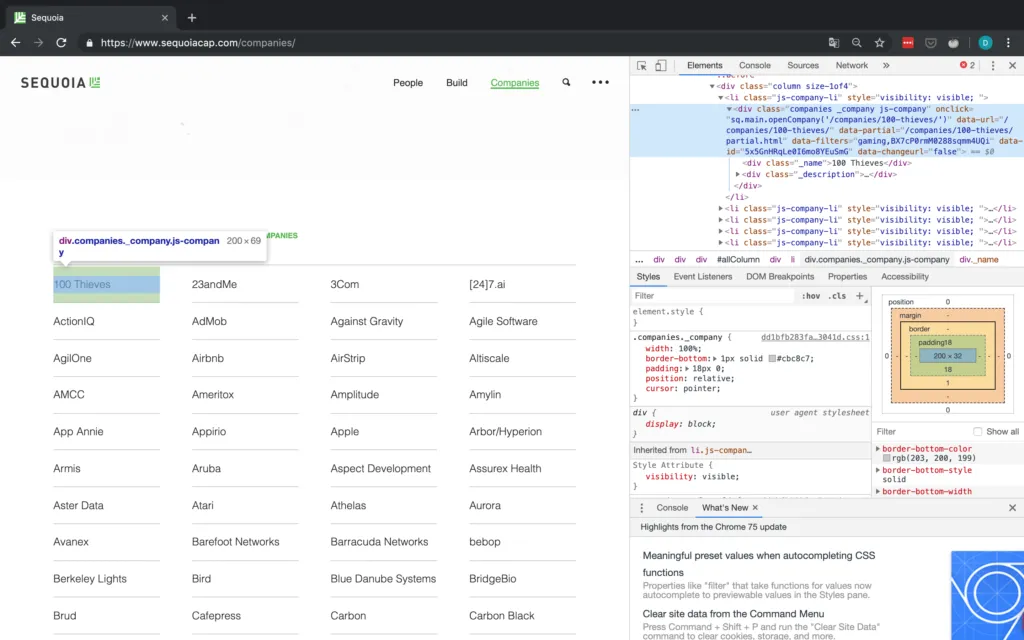
Task: Select #allColumn in breadcrumb
Action: click(738, 259)
